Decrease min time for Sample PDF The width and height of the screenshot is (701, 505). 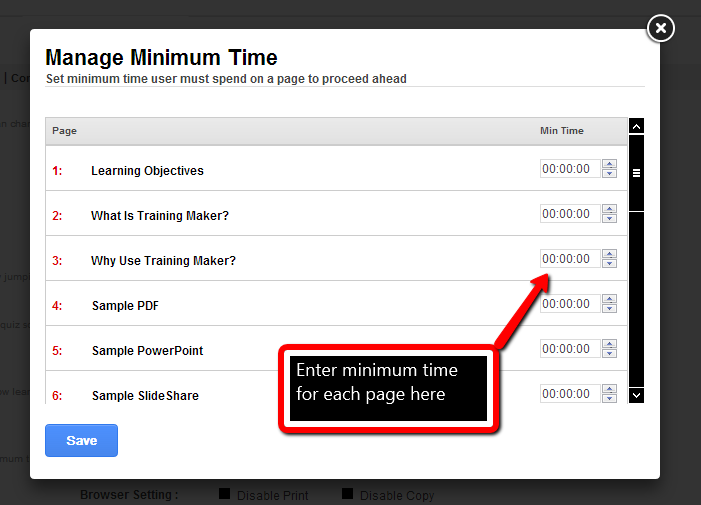[x=610, y=309]
